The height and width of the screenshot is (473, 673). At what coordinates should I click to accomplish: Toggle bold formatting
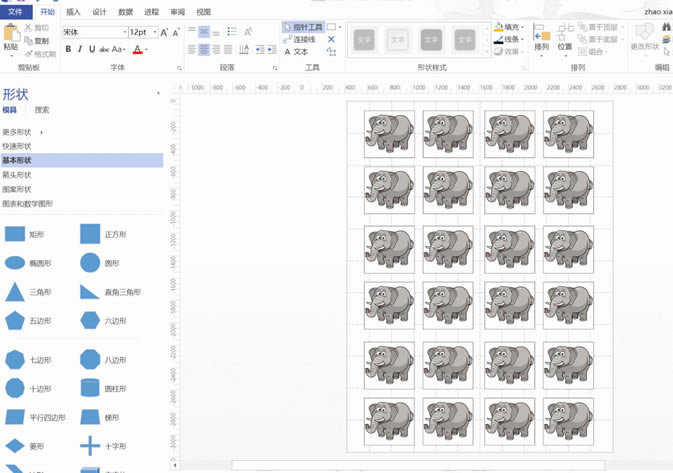pos(68,49)
